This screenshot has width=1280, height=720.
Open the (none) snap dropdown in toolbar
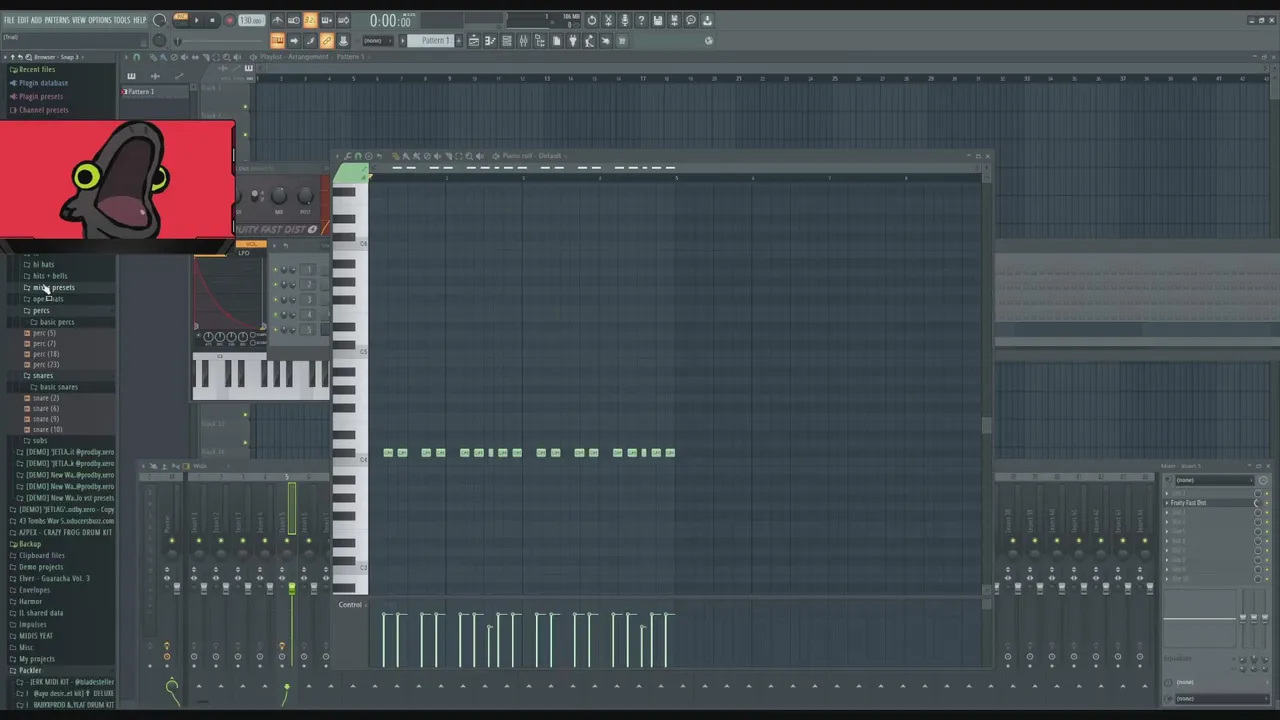click(x=378, y=40)
